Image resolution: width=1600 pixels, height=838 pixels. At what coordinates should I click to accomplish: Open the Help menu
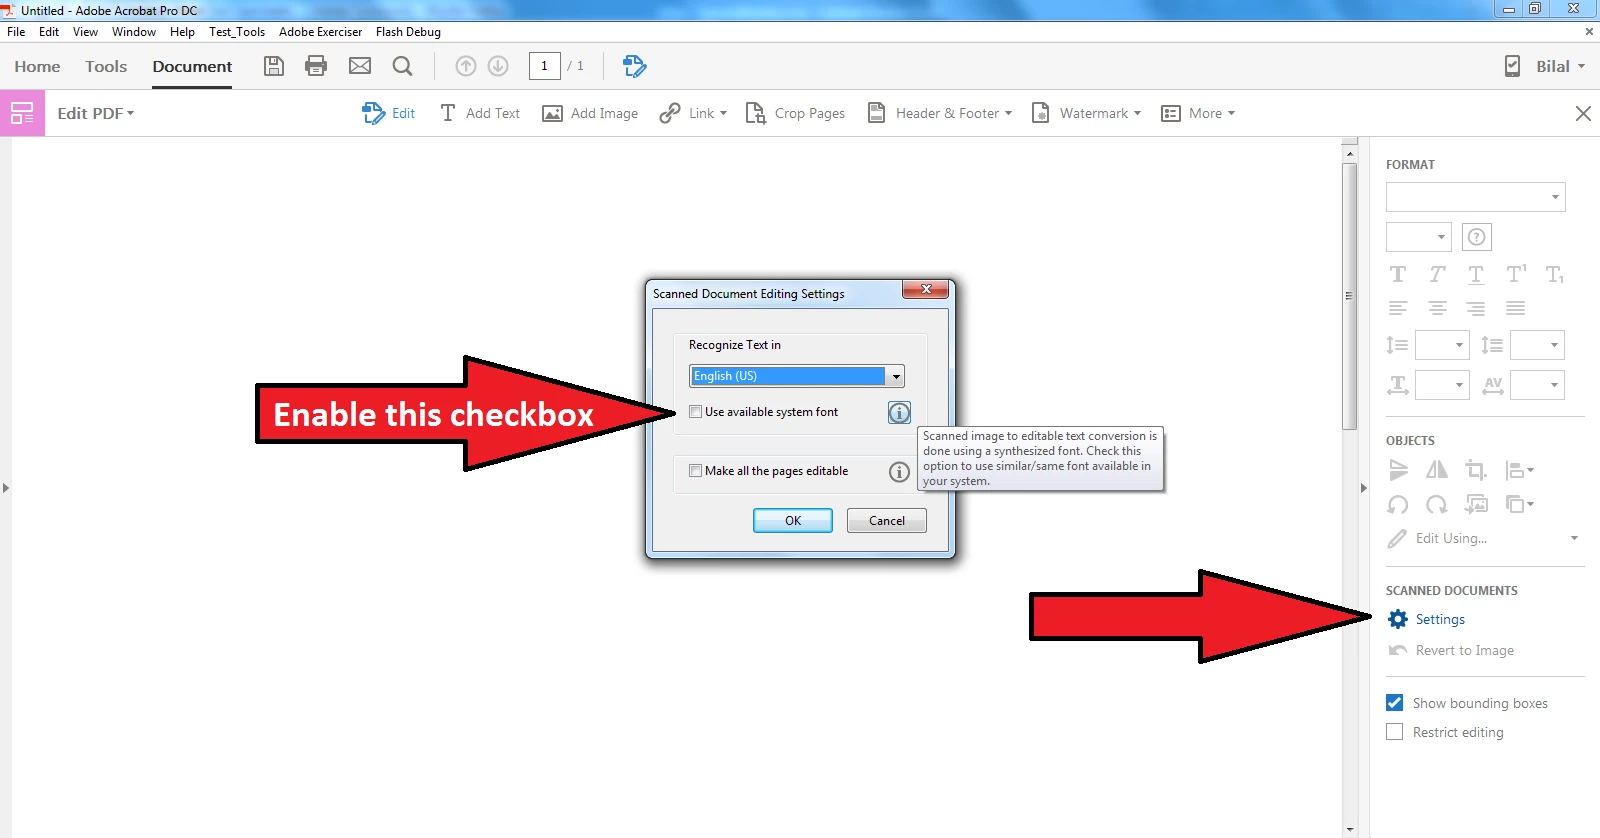point(182,32)
